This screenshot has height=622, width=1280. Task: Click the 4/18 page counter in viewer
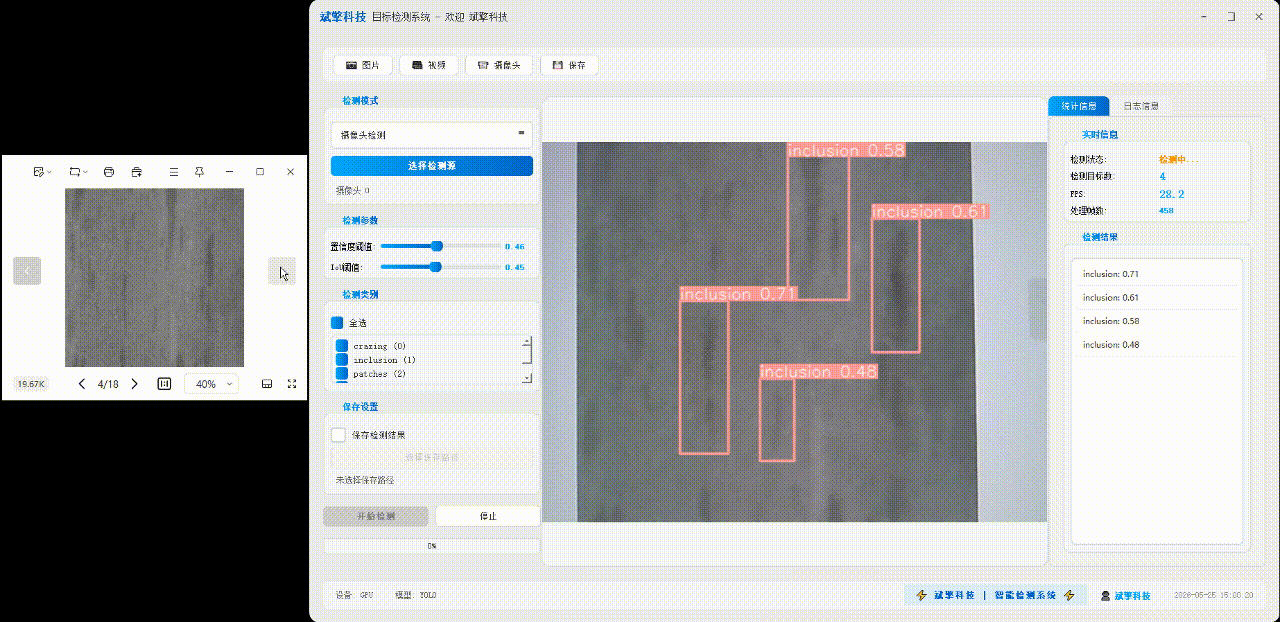pyautogui.click(x=108, y=384)
